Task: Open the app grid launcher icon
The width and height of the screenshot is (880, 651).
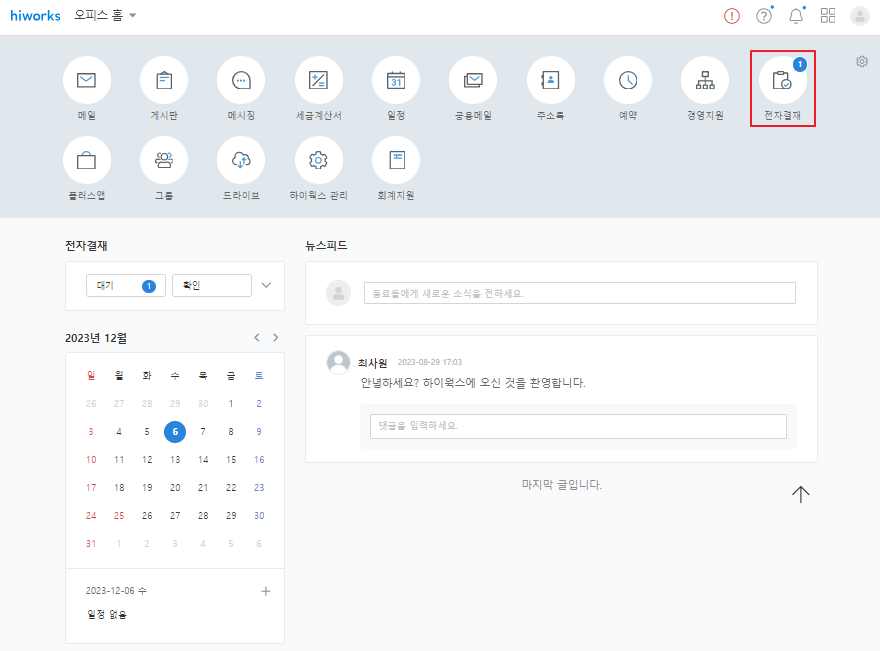Action: (x=828, y=16)
